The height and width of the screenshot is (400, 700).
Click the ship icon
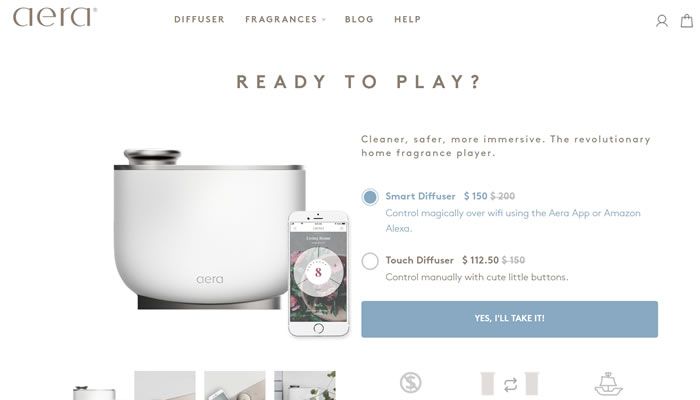tap(608, 384)
